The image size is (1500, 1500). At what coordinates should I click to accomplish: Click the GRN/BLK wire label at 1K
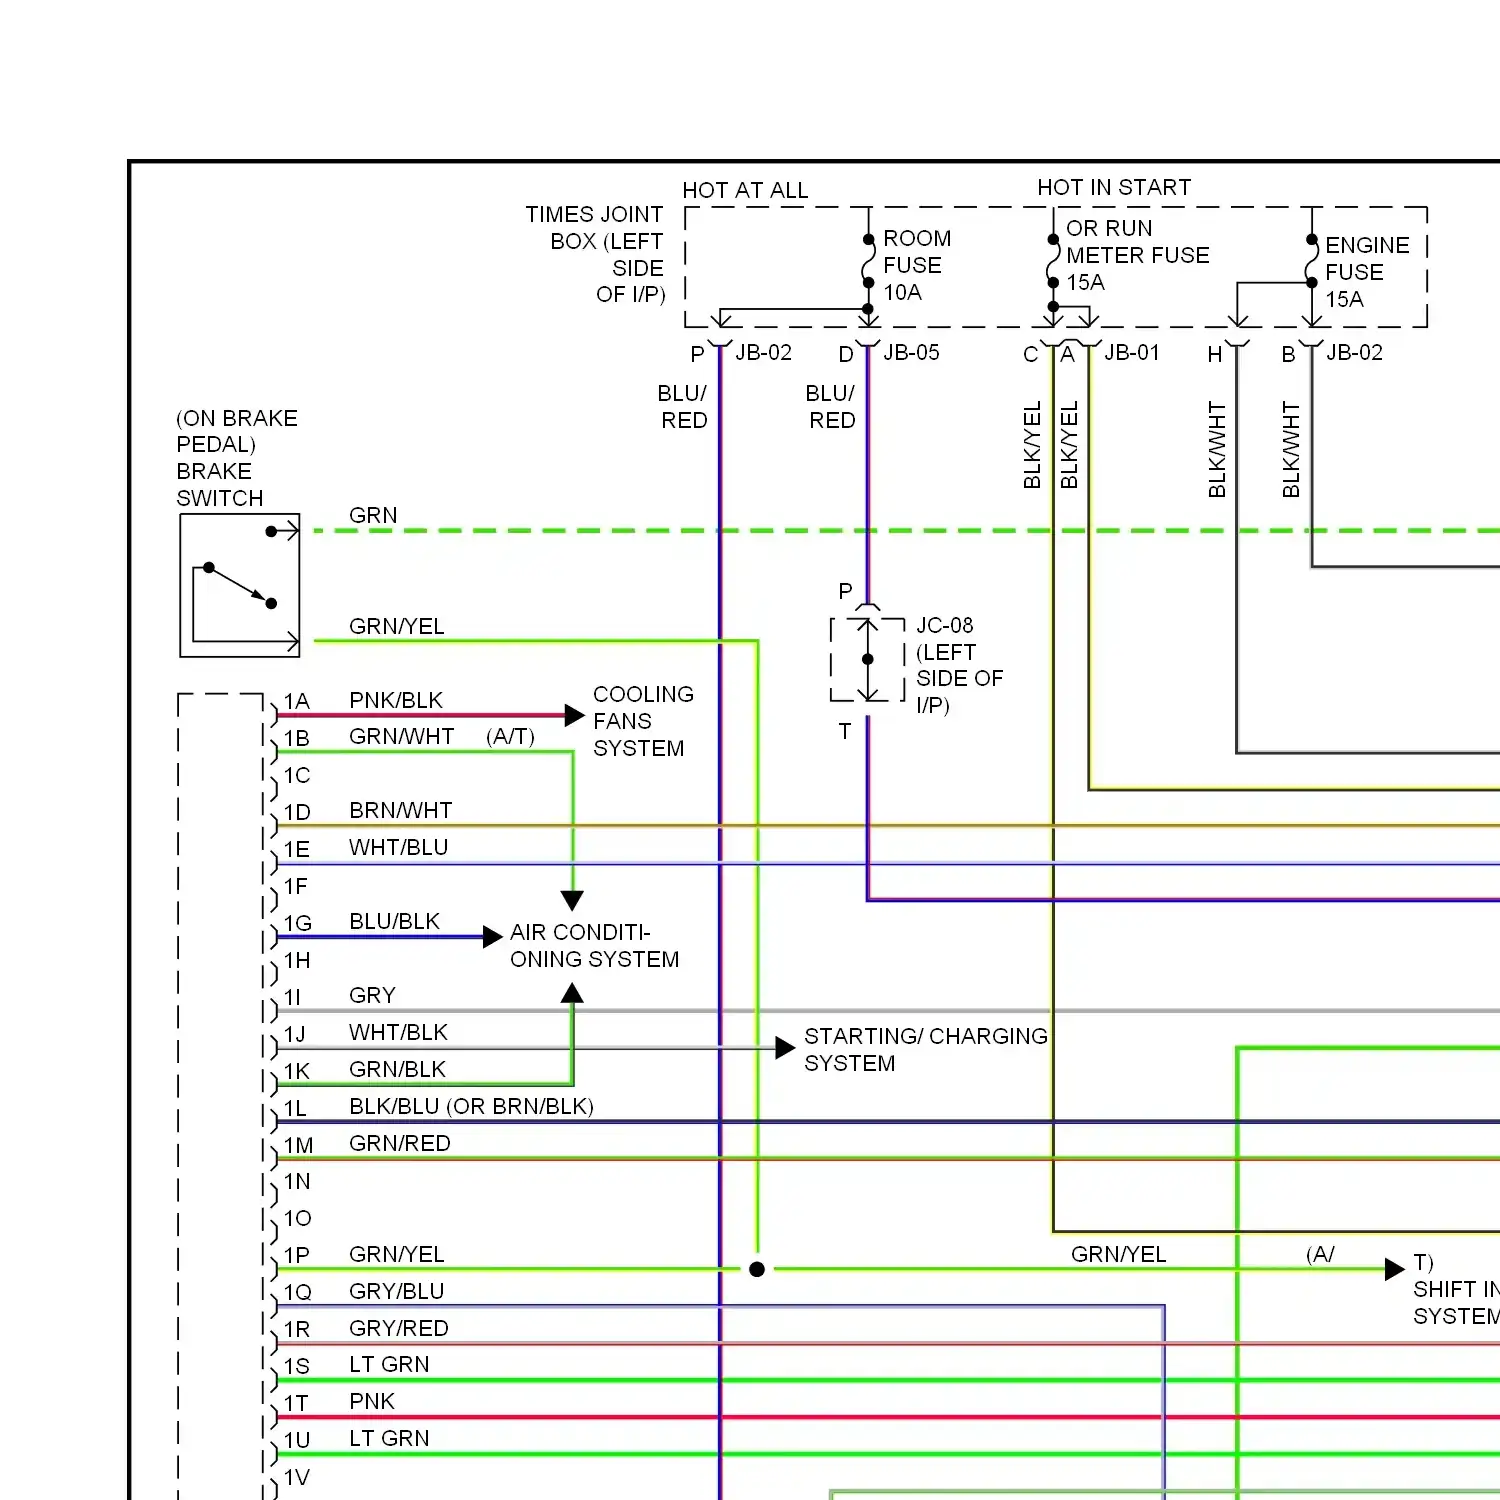(x=398, y=1069)
